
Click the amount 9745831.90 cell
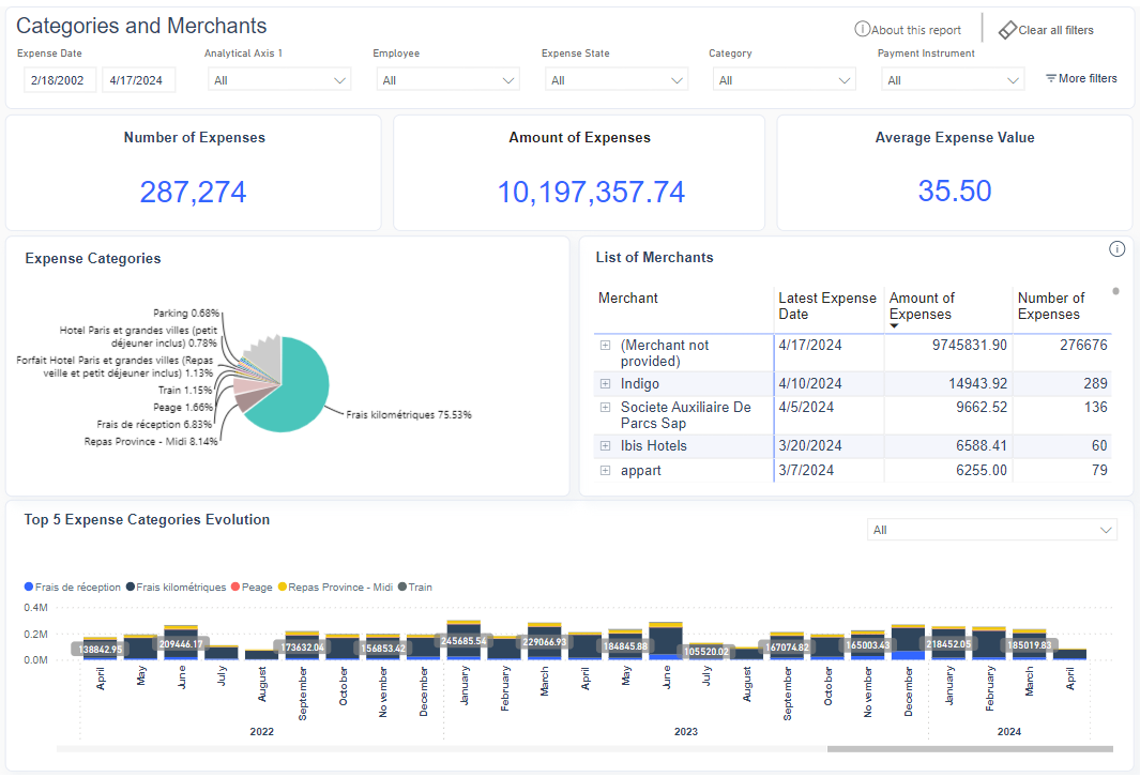[x=969, y=345]
